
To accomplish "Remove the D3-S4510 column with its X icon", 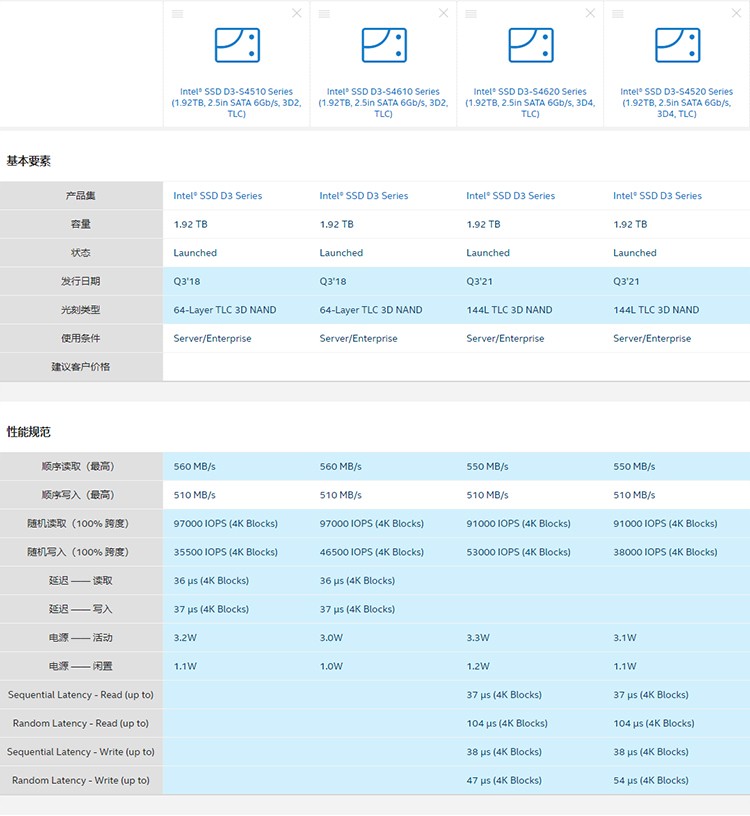I will [296, 13].
